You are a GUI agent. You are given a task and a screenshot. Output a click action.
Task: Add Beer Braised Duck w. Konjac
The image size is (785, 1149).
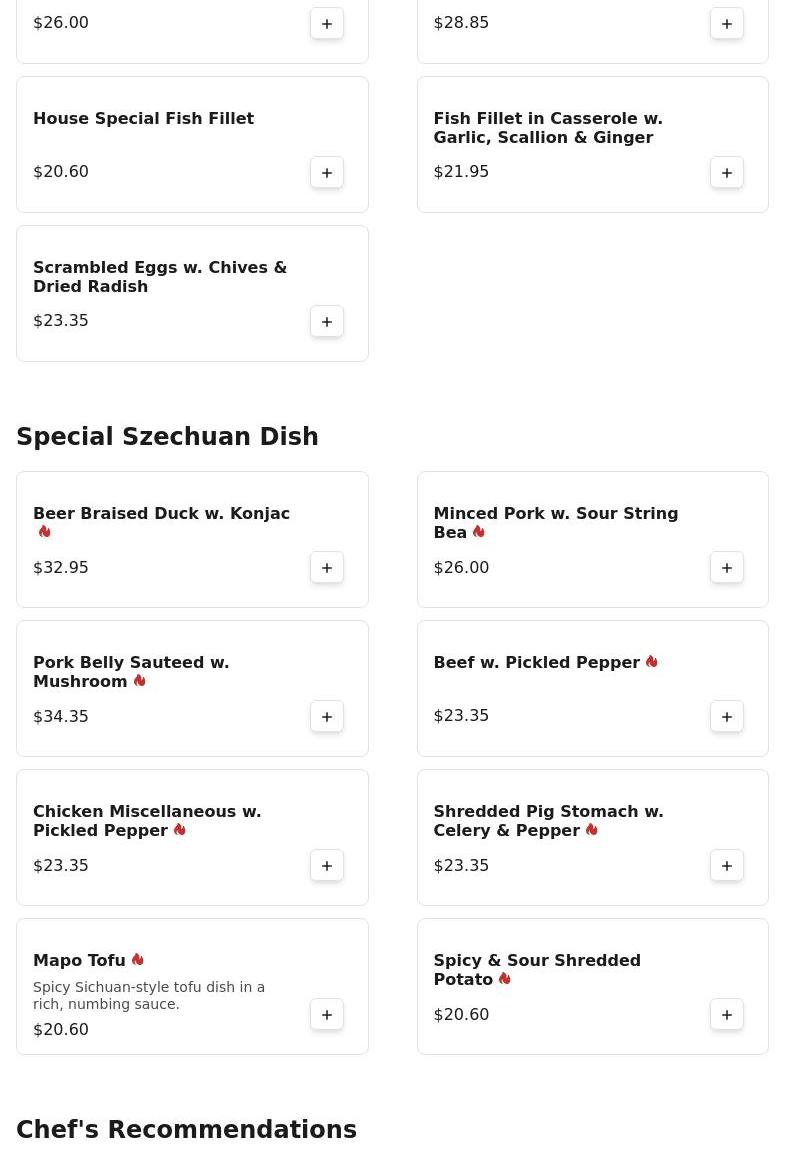[x=327, y=567]
